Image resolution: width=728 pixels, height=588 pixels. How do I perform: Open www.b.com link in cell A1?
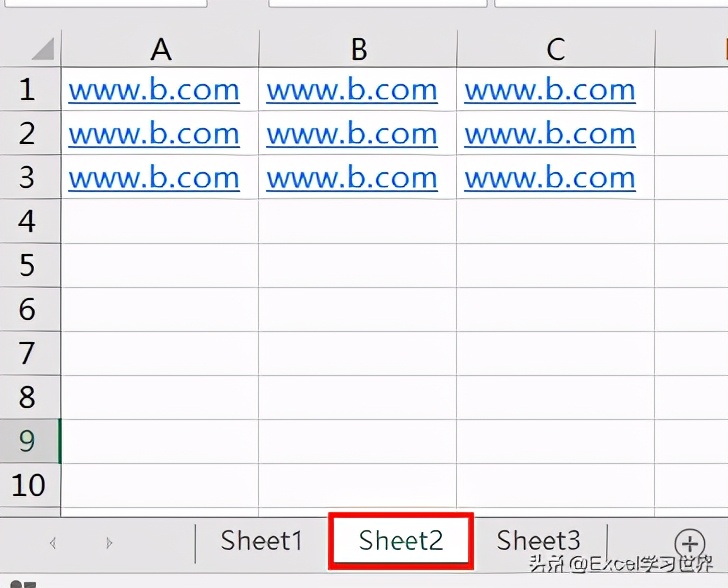coord(154,90)
